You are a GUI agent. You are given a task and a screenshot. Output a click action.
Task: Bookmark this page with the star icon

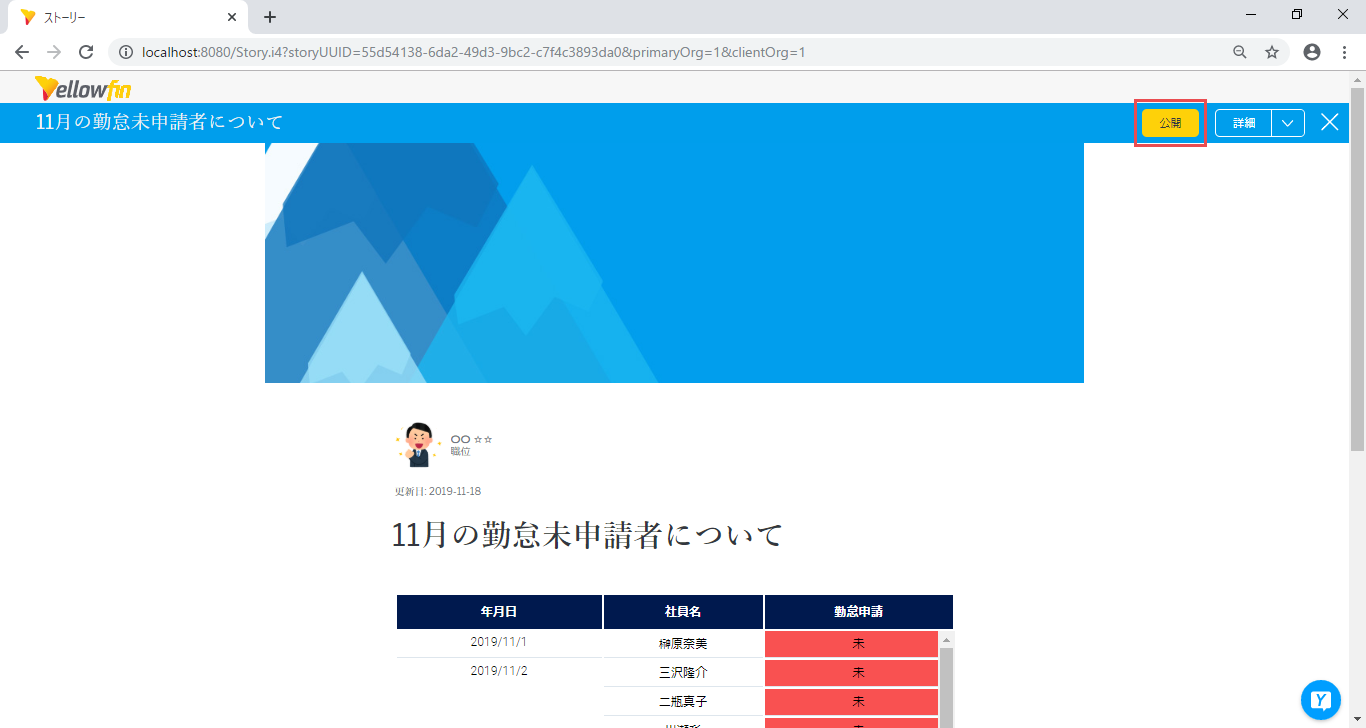point(1272,52)
